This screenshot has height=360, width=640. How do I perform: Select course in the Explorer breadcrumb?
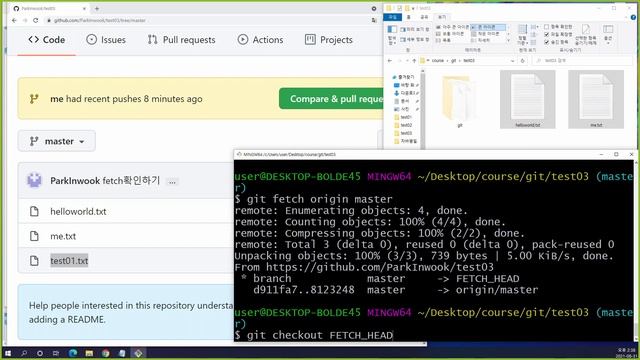click(438, 60)
